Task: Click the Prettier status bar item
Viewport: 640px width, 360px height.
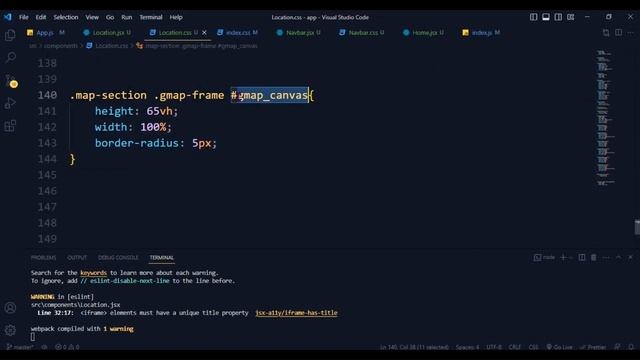Action: (x=593, y=347)
